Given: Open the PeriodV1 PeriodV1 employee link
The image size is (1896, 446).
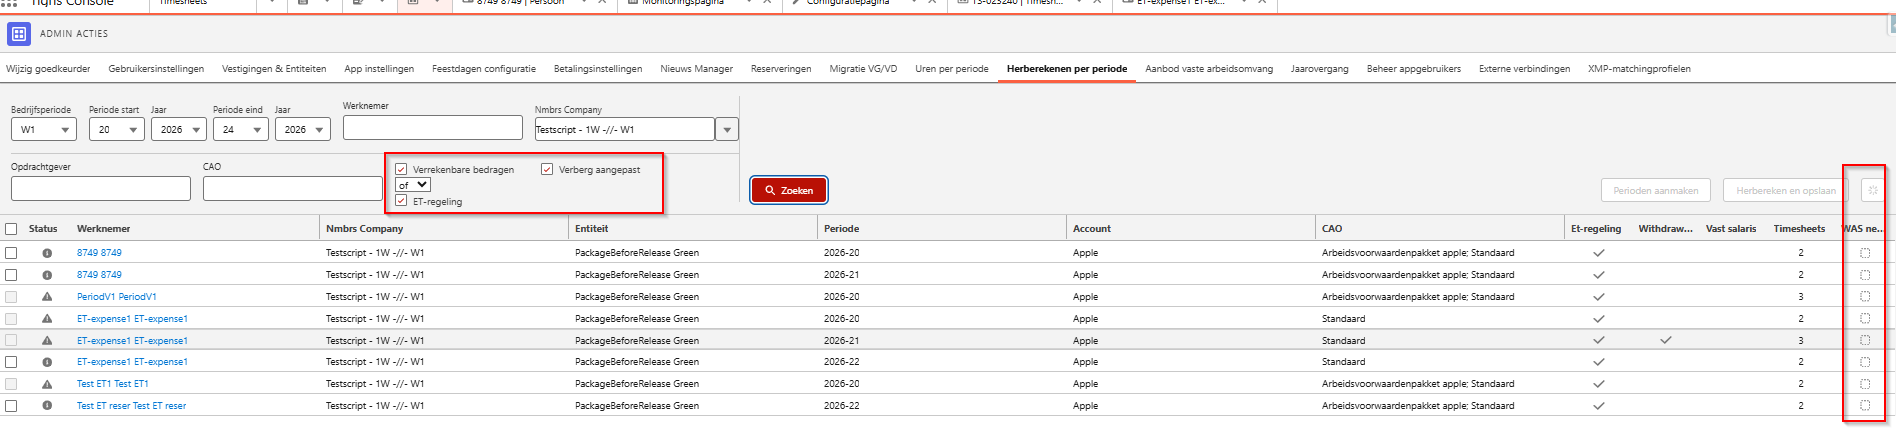Looking at the screenshot, I should tap(117, 297).
